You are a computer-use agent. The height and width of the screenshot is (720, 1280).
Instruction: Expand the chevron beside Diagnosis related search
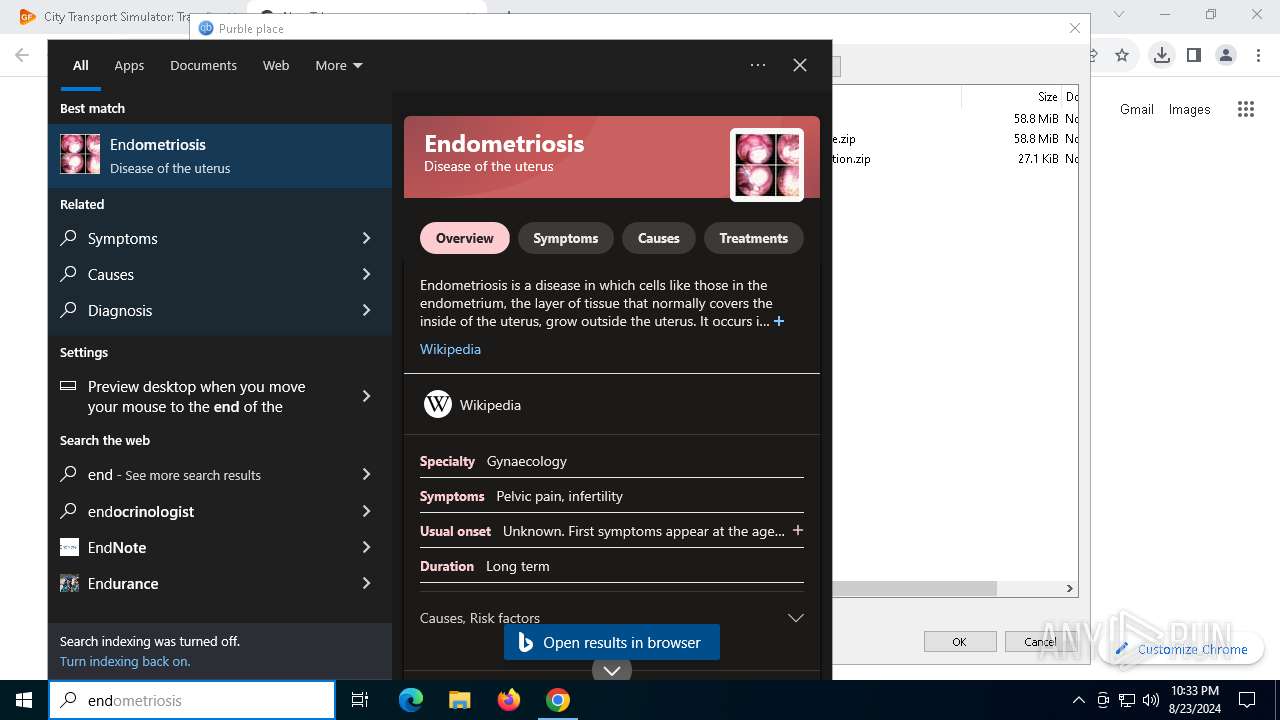pyautogui.click(x=366, y=310)
